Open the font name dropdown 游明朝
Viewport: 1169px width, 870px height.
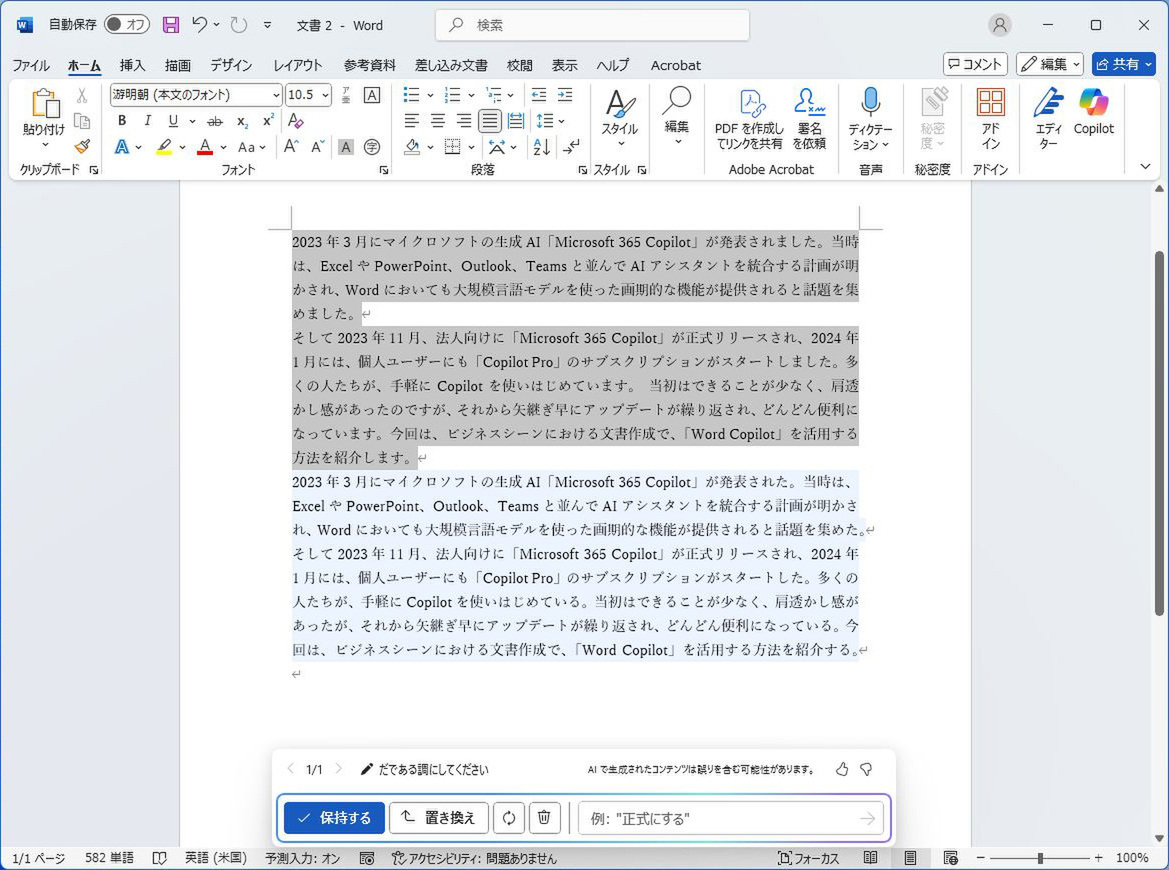click(x=276, y=95)
